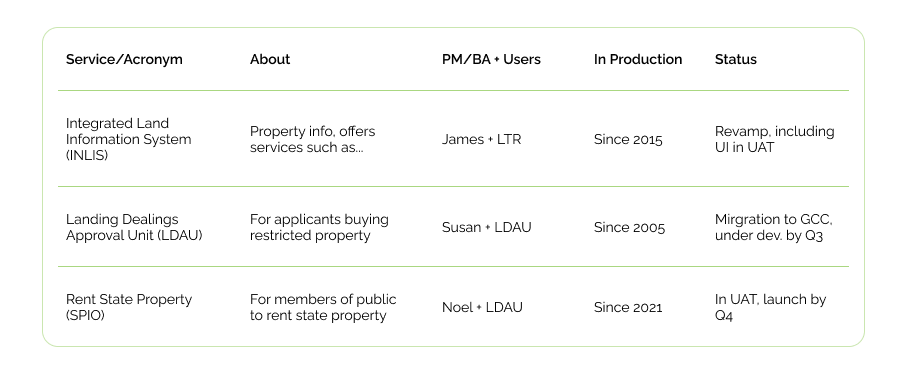Image resolution: width=907 pixels, height=374 pixels.
Task: Click the Noel + LDAU cell
Action: [x=482, y=307]
